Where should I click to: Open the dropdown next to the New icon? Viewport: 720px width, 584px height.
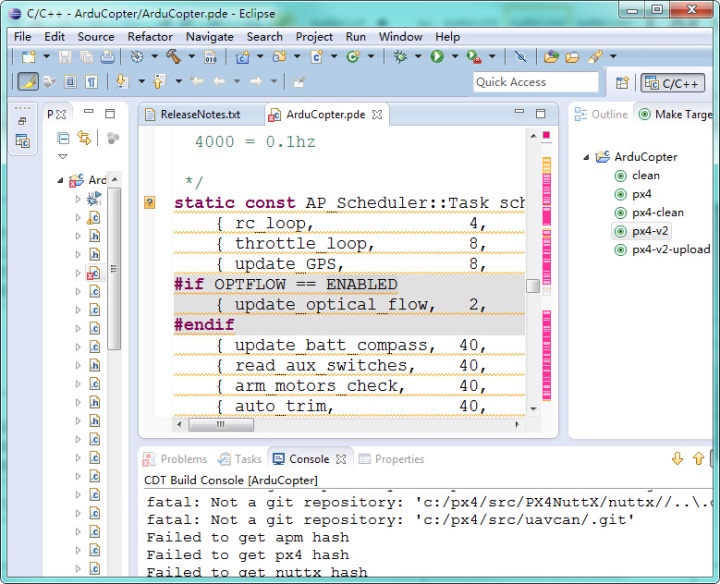click(x=47, y=56)
